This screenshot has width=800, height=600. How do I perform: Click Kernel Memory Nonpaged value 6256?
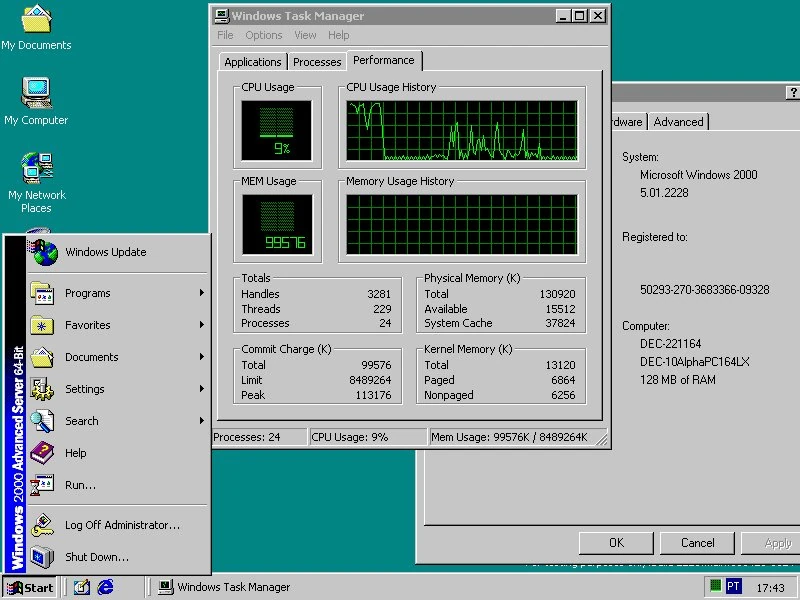563,395
